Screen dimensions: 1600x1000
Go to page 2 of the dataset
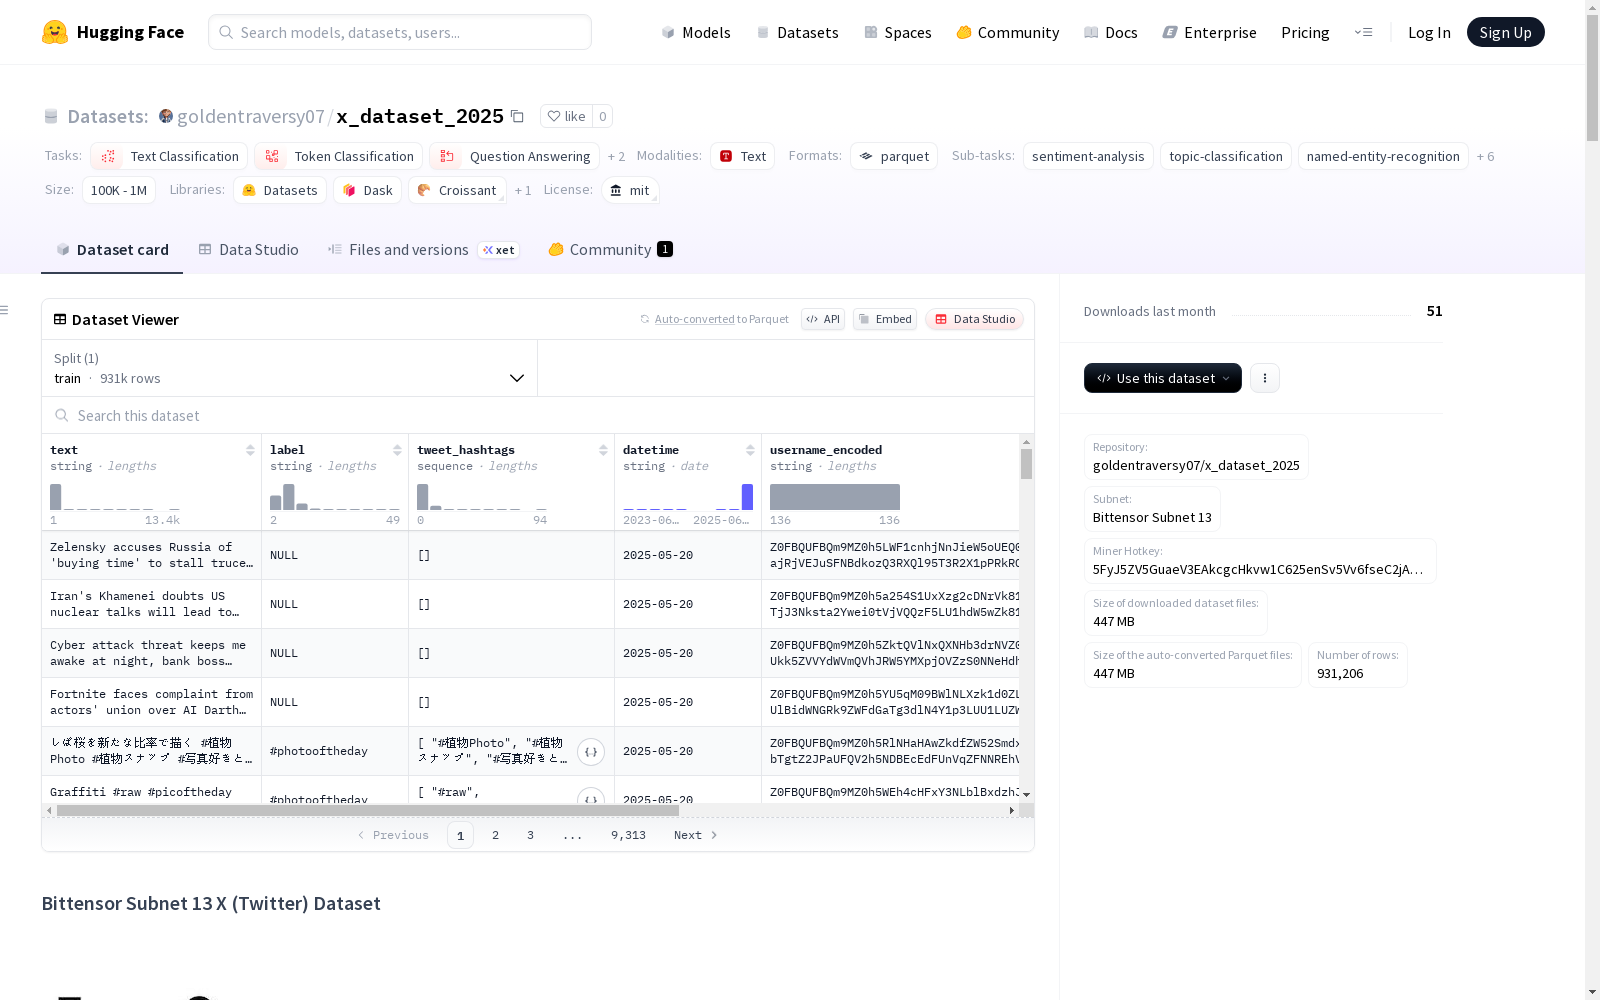pyautogui.click(x=495, y=835)
